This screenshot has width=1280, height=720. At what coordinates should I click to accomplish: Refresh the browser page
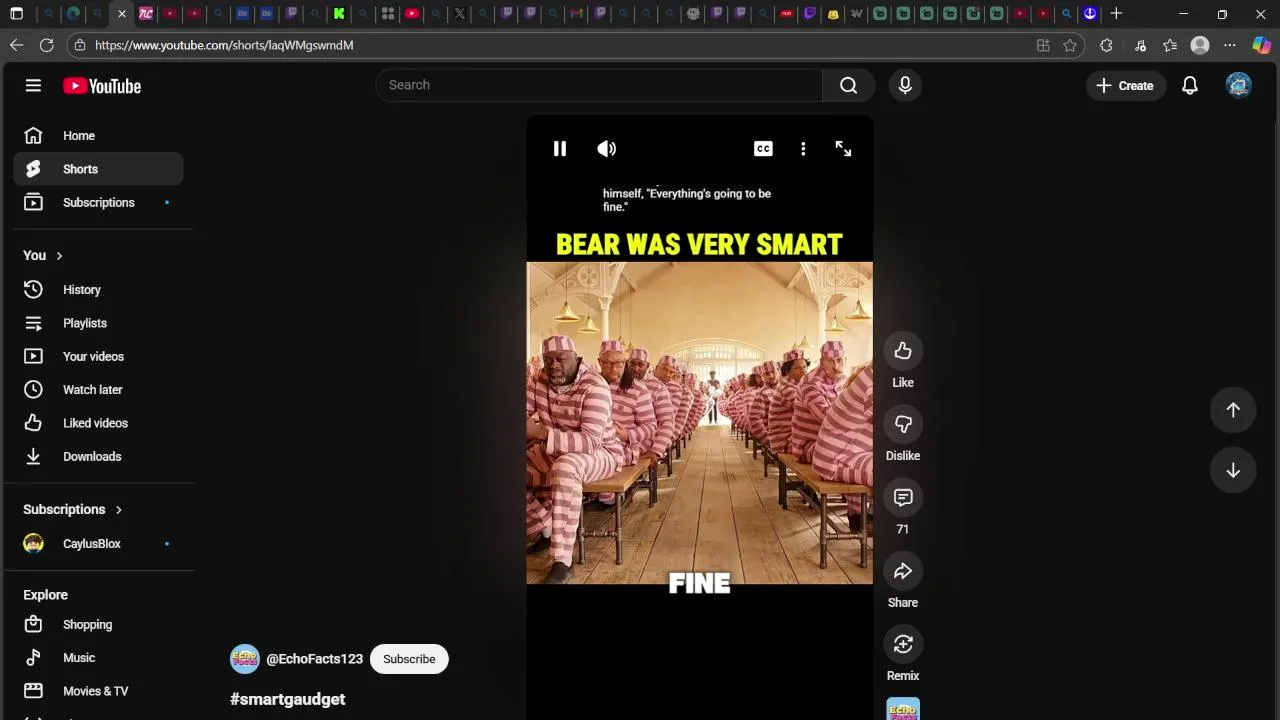click(46, 45)
